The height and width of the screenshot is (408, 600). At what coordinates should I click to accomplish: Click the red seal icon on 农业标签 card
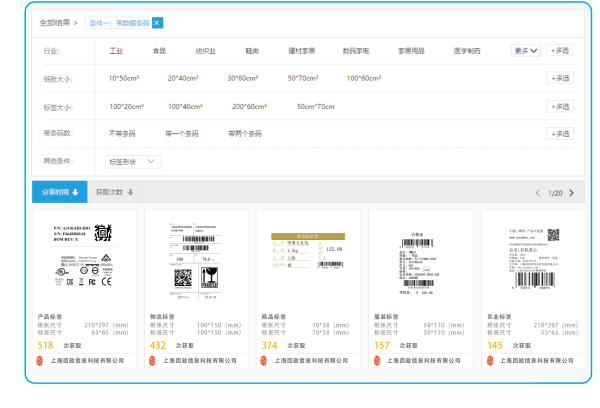tap(489, 360)
